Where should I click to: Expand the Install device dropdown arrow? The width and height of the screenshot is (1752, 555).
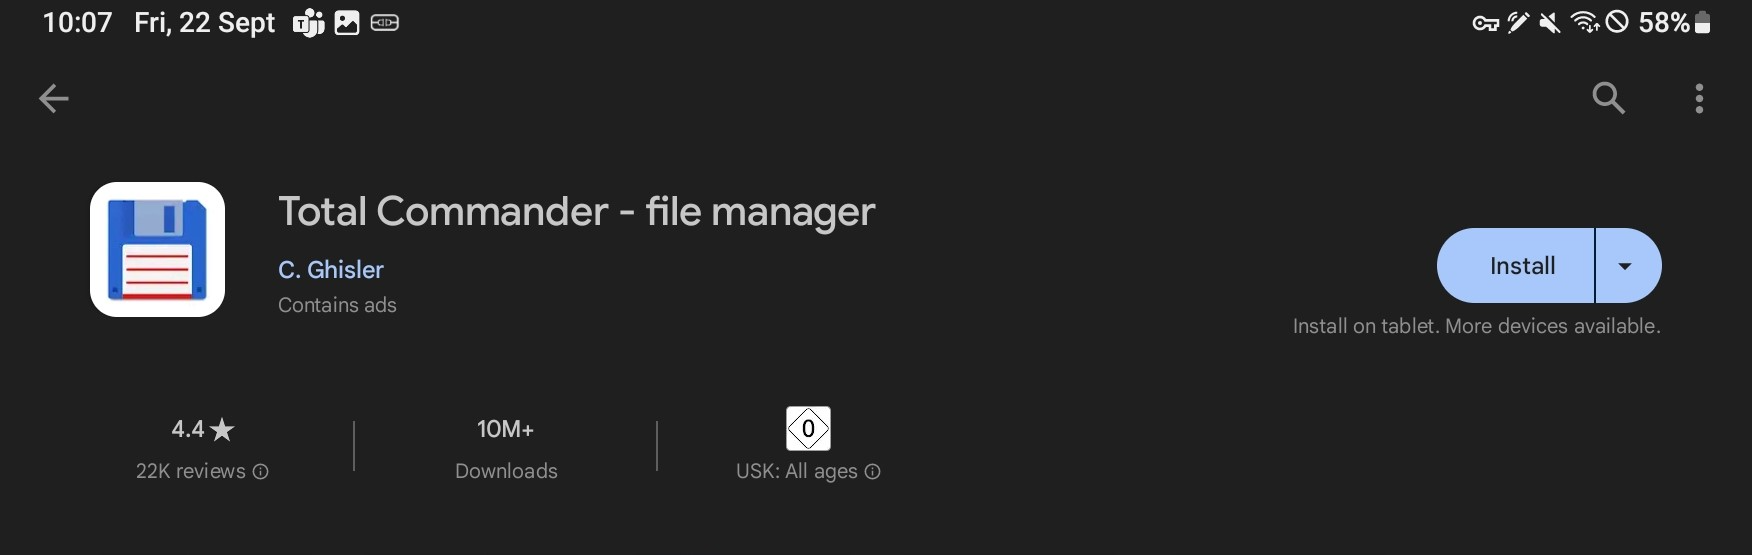click(x=1628, y=265)
